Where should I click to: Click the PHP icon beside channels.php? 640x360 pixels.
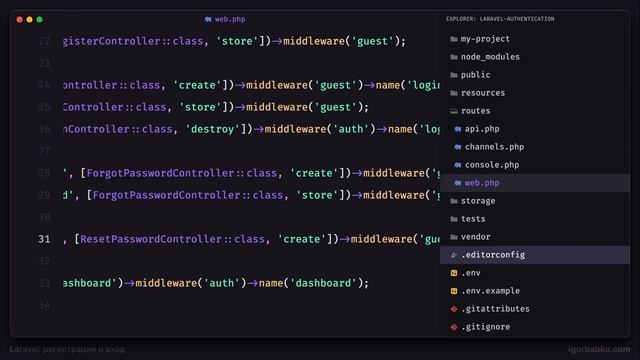point(458,147)
